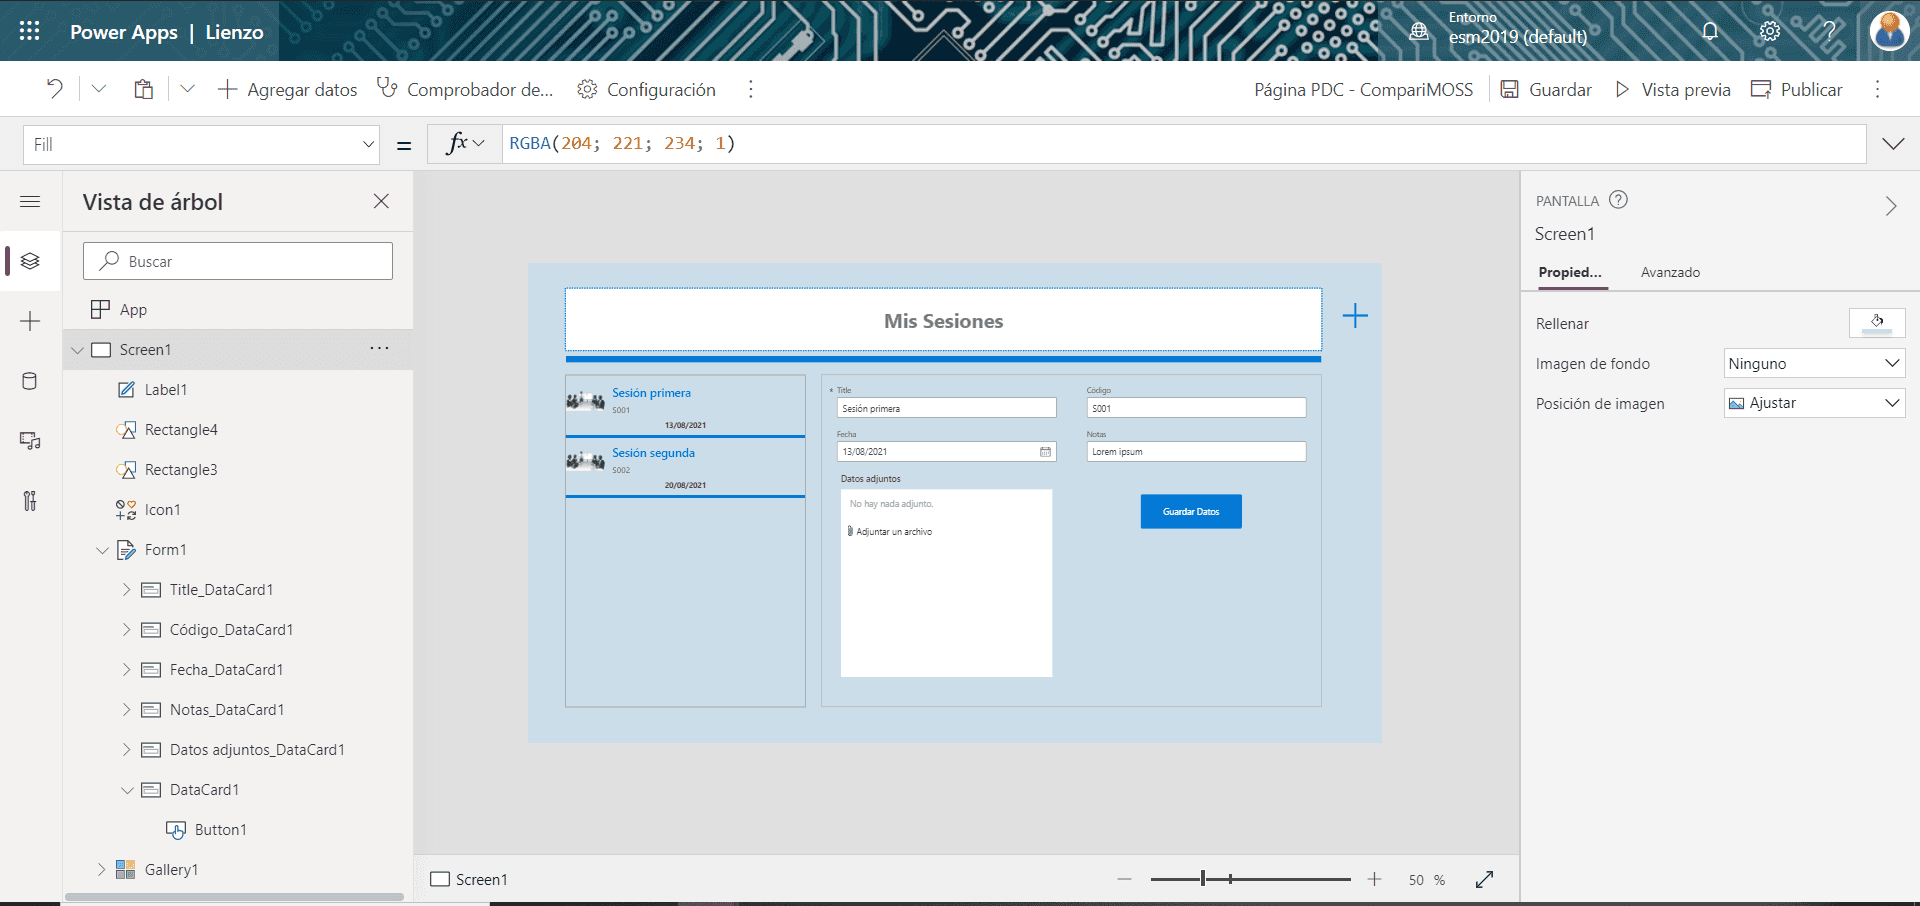The height and width of the screenshot is (906, 1920).
Task: Open the Comprobador de aplicaciones checker
Action: [465, 89]
